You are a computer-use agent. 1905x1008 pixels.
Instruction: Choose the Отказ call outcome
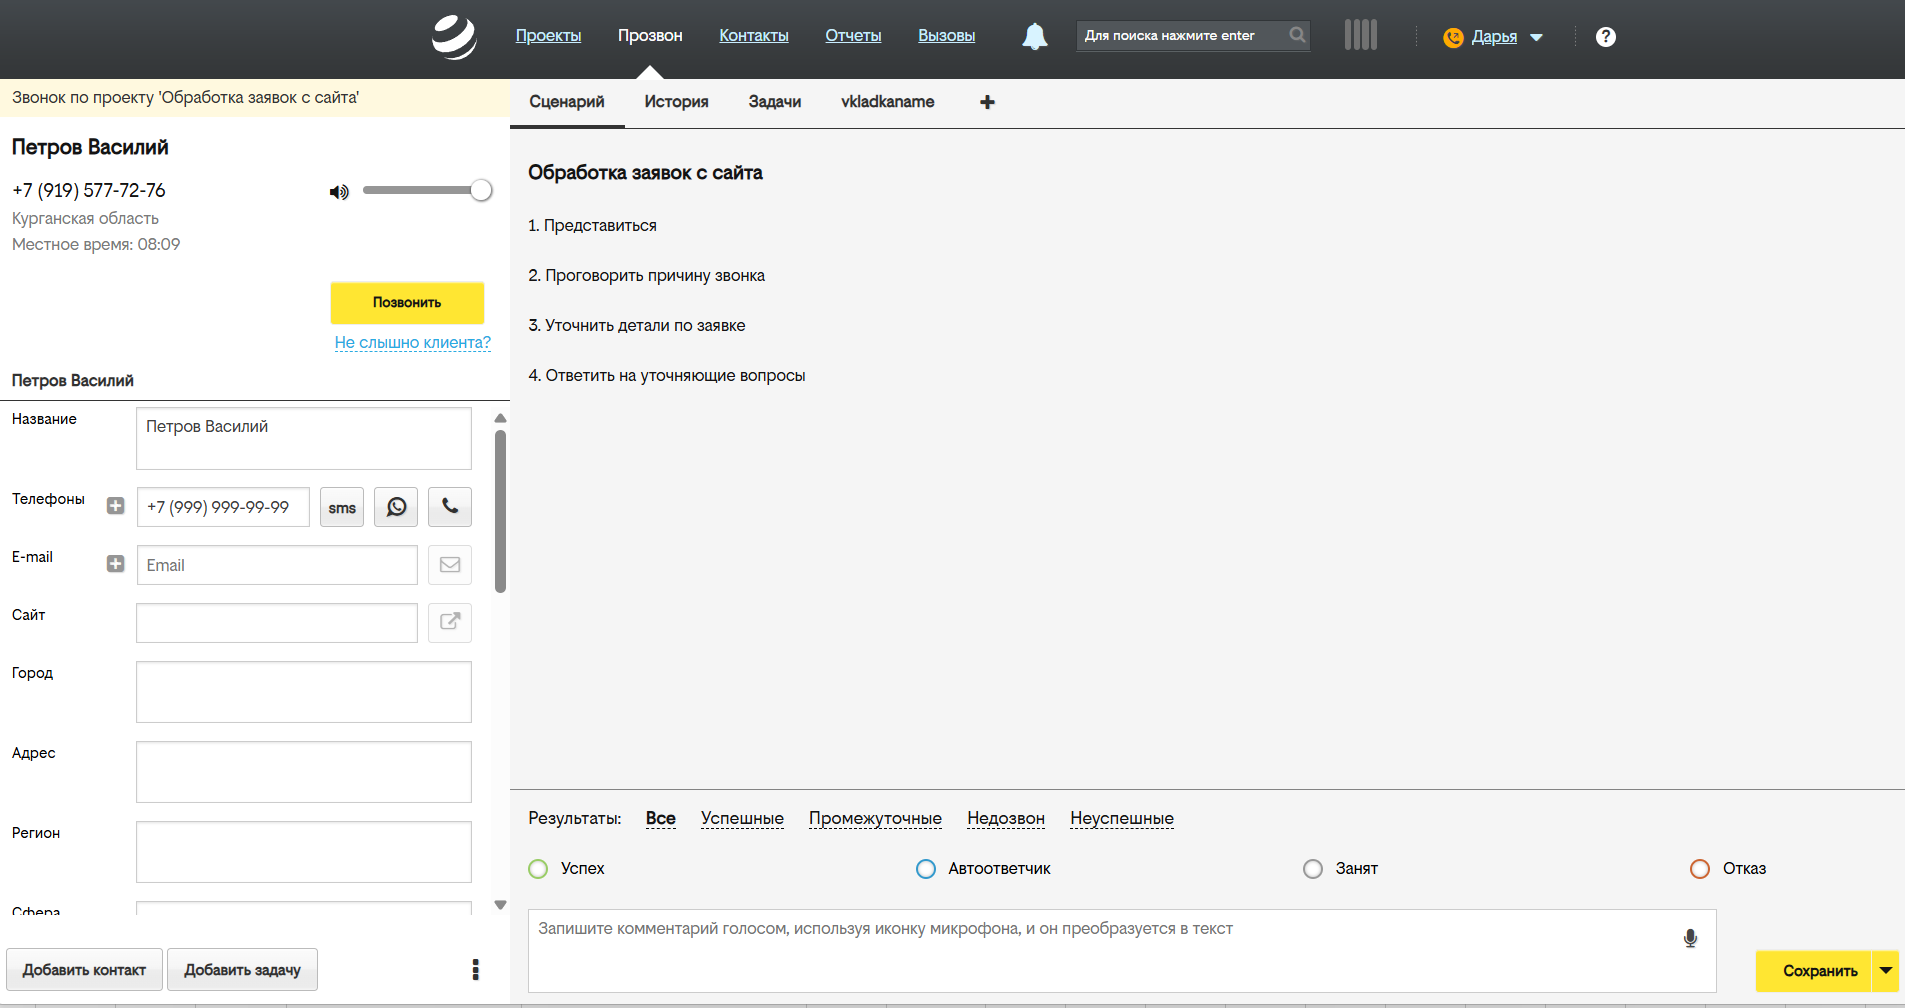1699,868
